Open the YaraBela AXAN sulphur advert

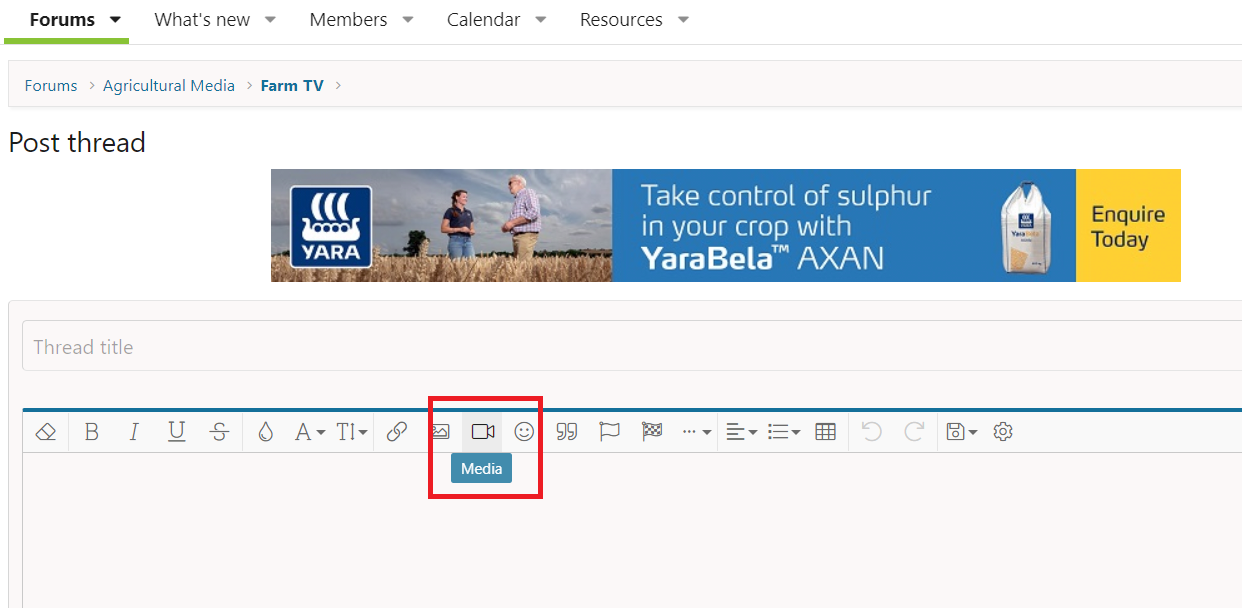pyautogui.click(x=726, y=225)
